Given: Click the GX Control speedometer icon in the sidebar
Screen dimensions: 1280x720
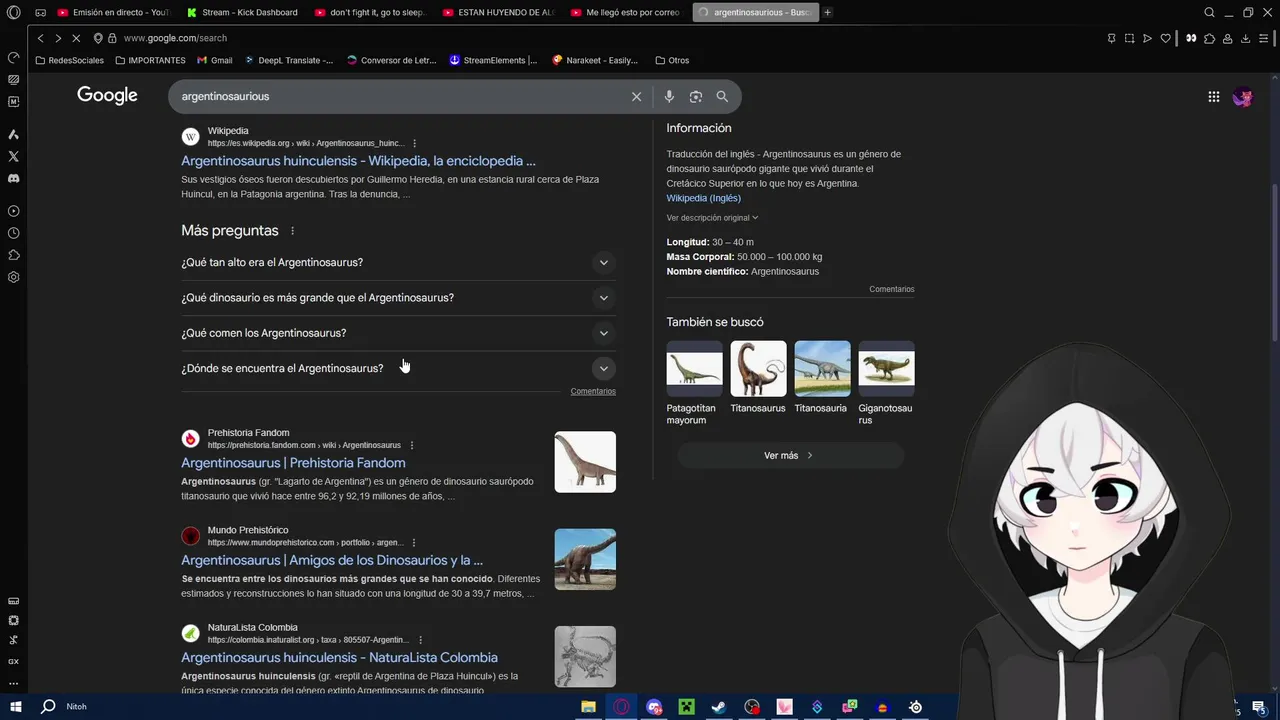Looking at the screenshot, I should (13, 57).
